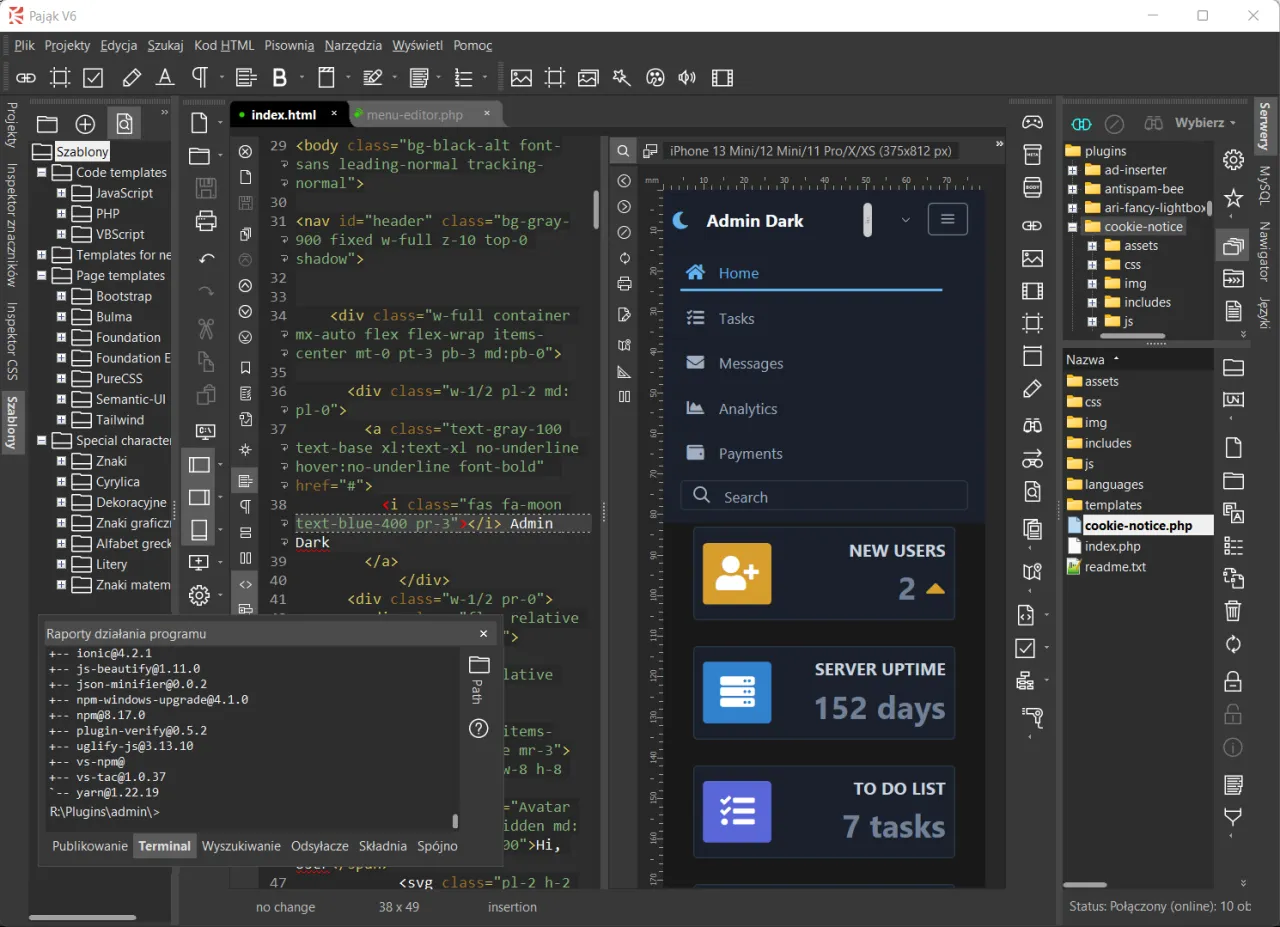Viewport: 1280px width, 927px height.
Task: Toggle bold formatting in the toolbar
Action: tap(280, 77)
